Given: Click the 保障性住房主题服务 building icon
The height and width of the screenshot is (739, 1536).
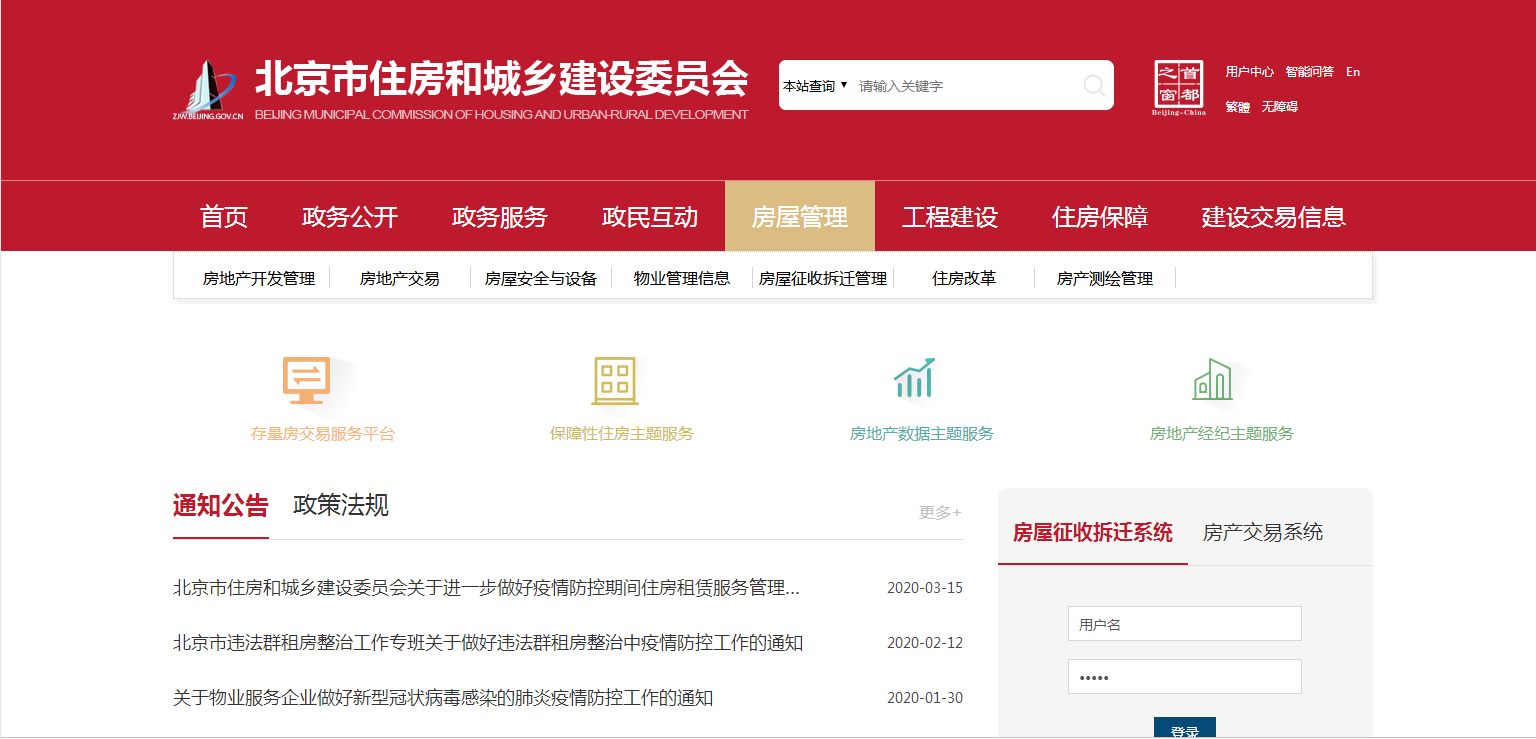Looking at the screenshot, I should coord(615,381).
